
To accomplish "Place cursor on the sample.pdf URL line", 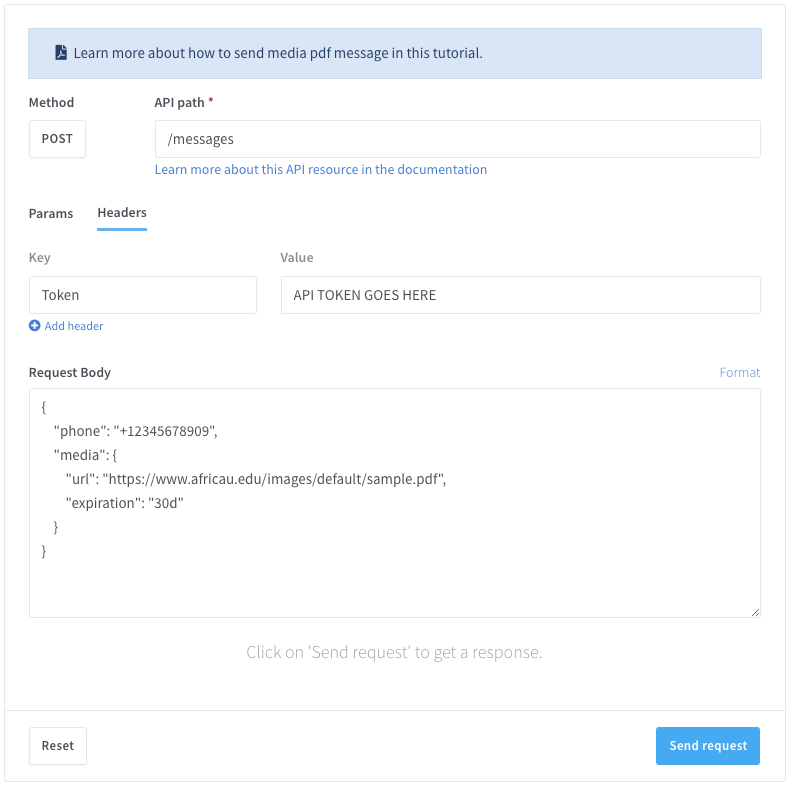I will coord(255,479).
